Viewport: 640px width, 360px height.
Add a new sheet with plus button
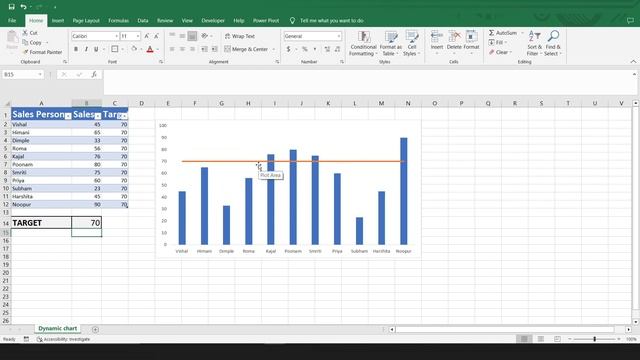tap(95, 329)
